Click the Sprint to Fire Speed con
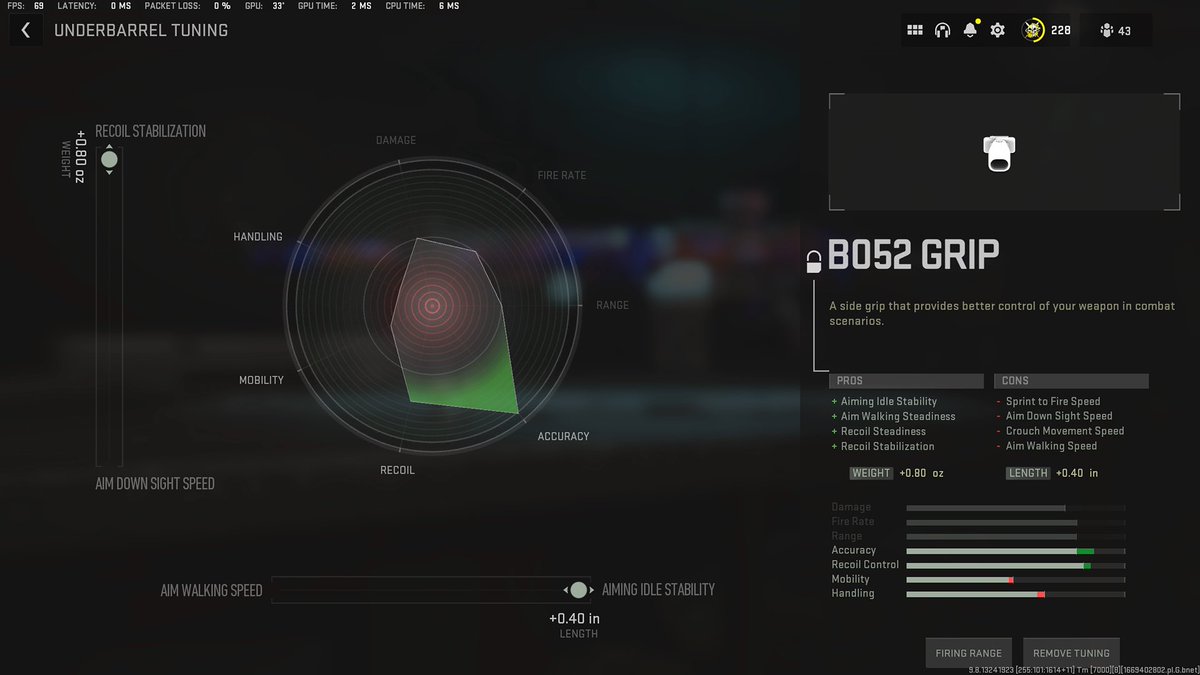The height and width of the screenshot is (675, 1200). 1053,401
